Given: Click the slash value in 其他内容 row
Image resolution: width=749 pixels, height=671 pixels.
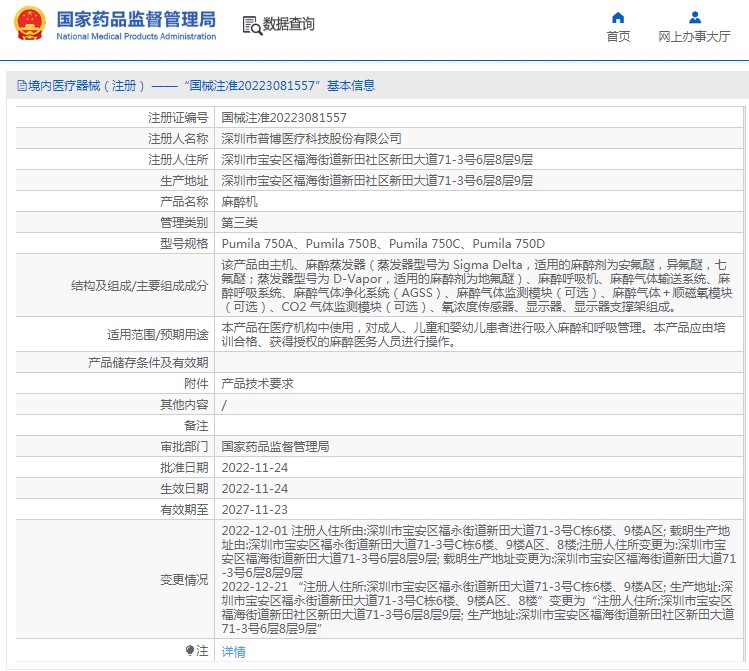Looking at the screenshot, I should tap(224, 405).
